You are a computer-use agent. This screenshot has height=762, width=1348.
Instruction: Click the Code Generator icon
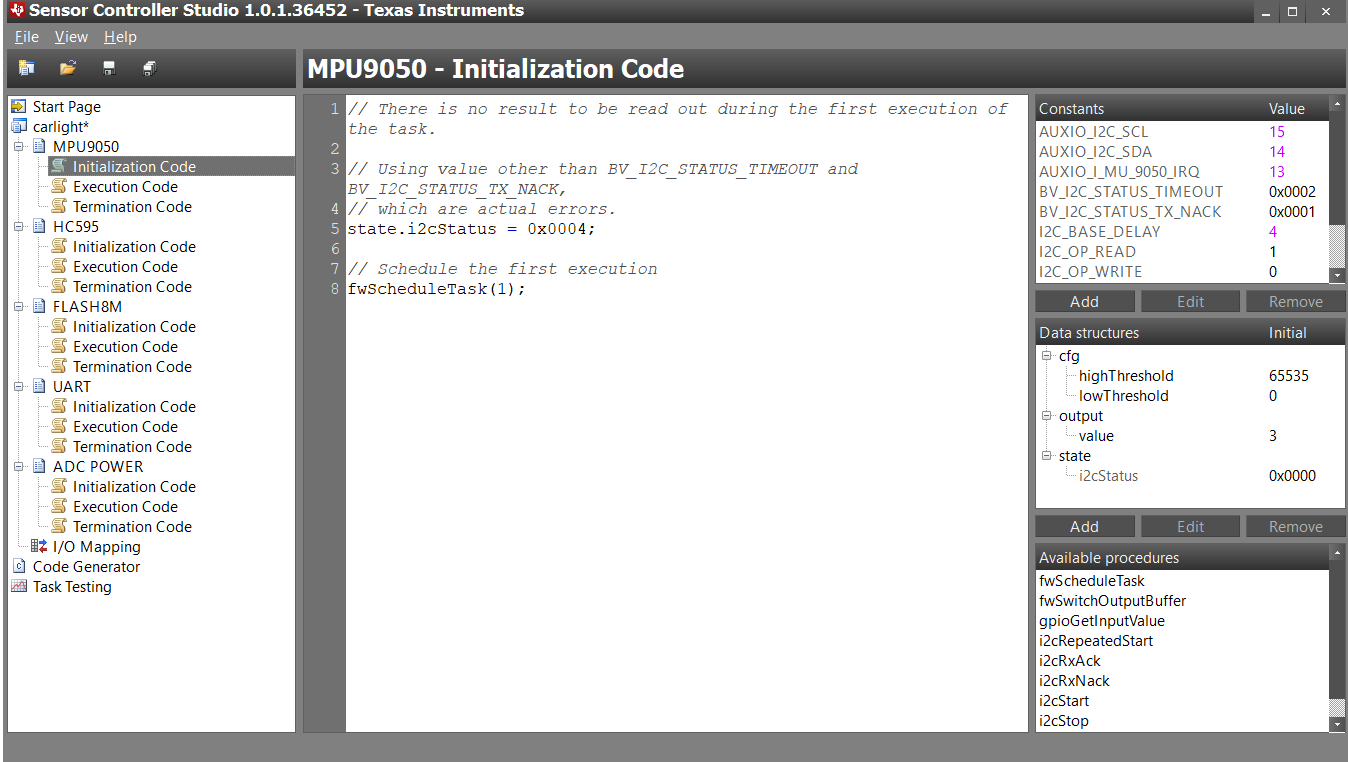pos(19,567)
